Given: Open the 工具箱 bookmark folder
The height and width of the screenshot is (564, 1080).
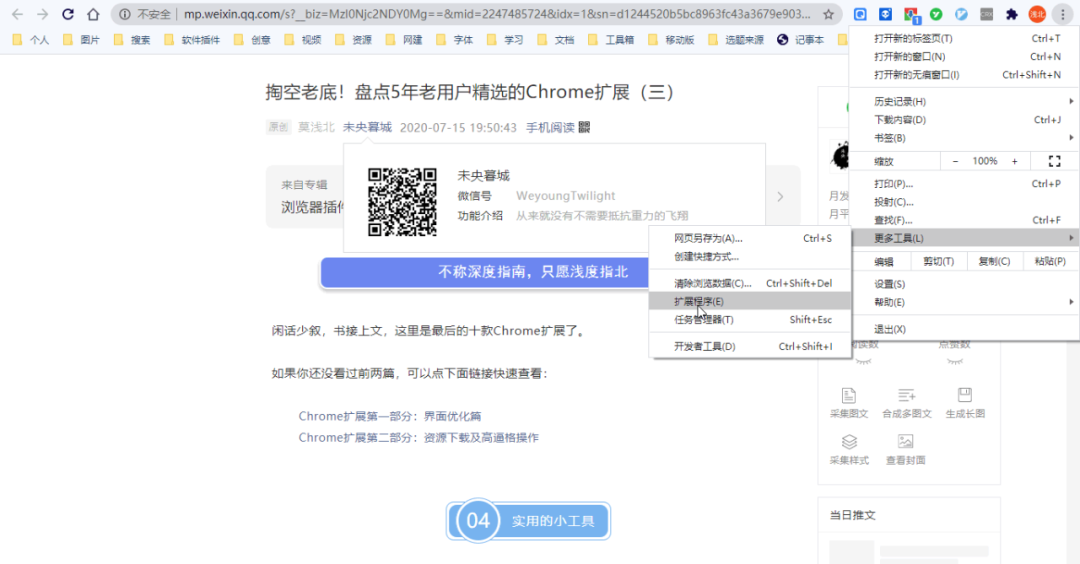Looking at the screenshot, I should click(611, 40).
